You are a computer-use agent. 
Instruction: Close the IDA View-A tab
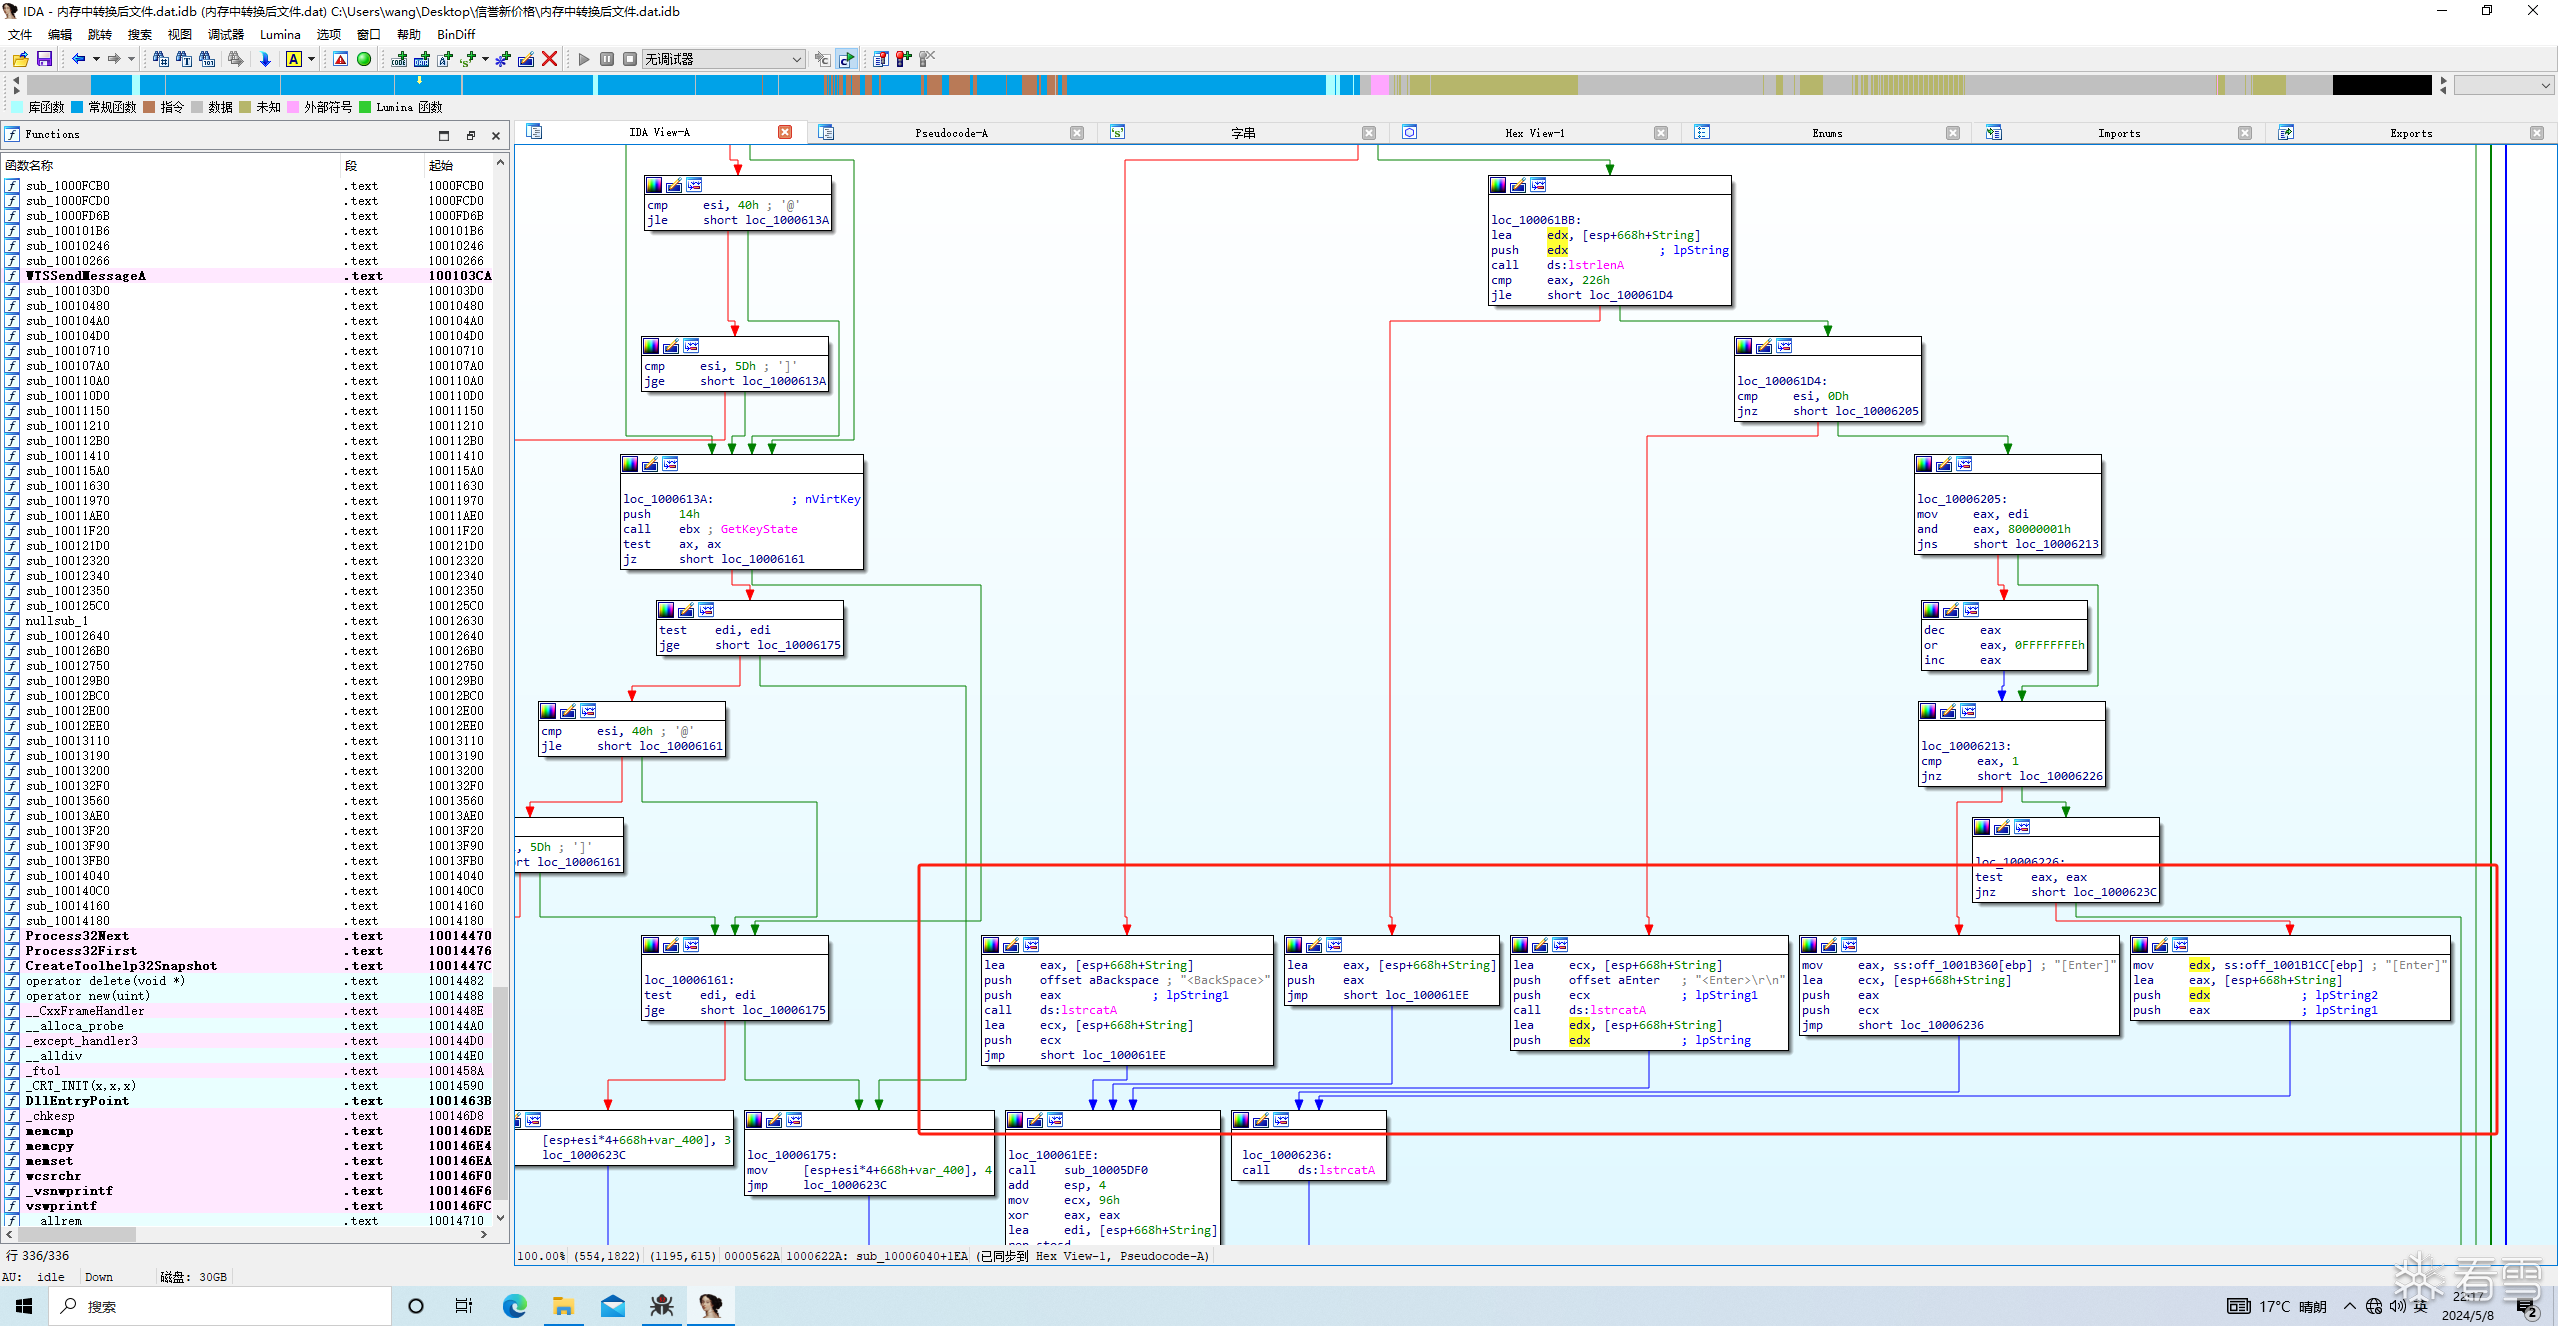(x=785, y=132)
